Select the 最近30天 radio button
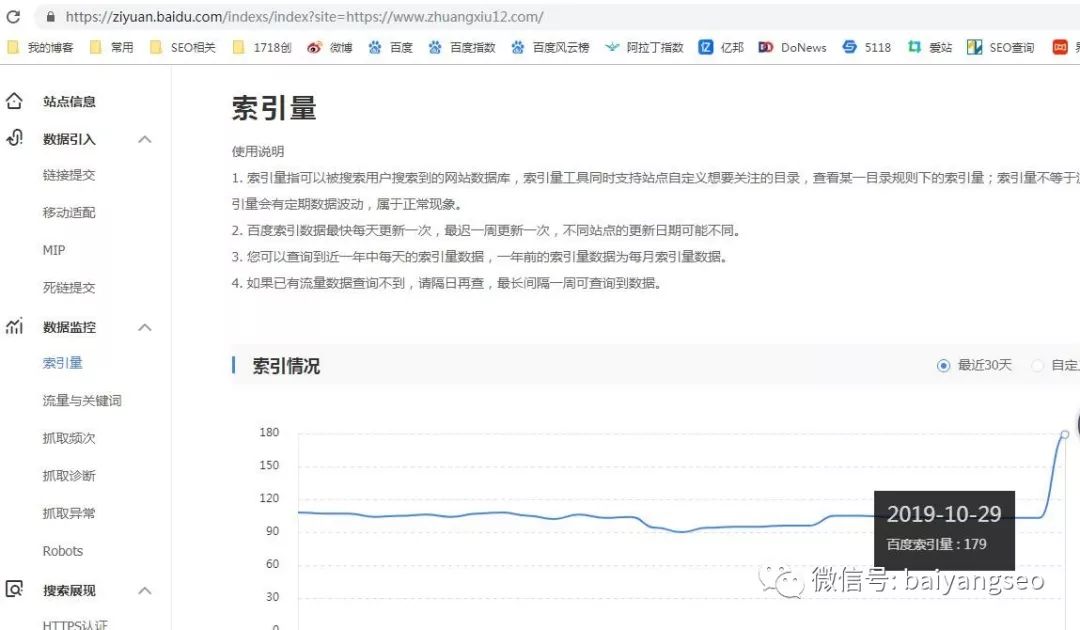Viewport: 1080px width, 630px height. coord(943,366)
